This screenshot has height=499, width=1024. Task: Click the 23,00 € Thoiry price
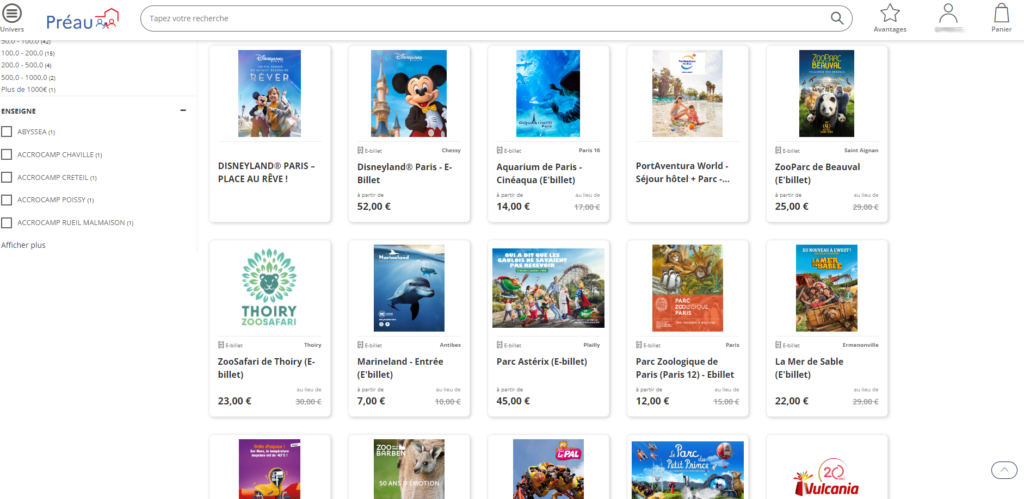click(x=234, y=401)
